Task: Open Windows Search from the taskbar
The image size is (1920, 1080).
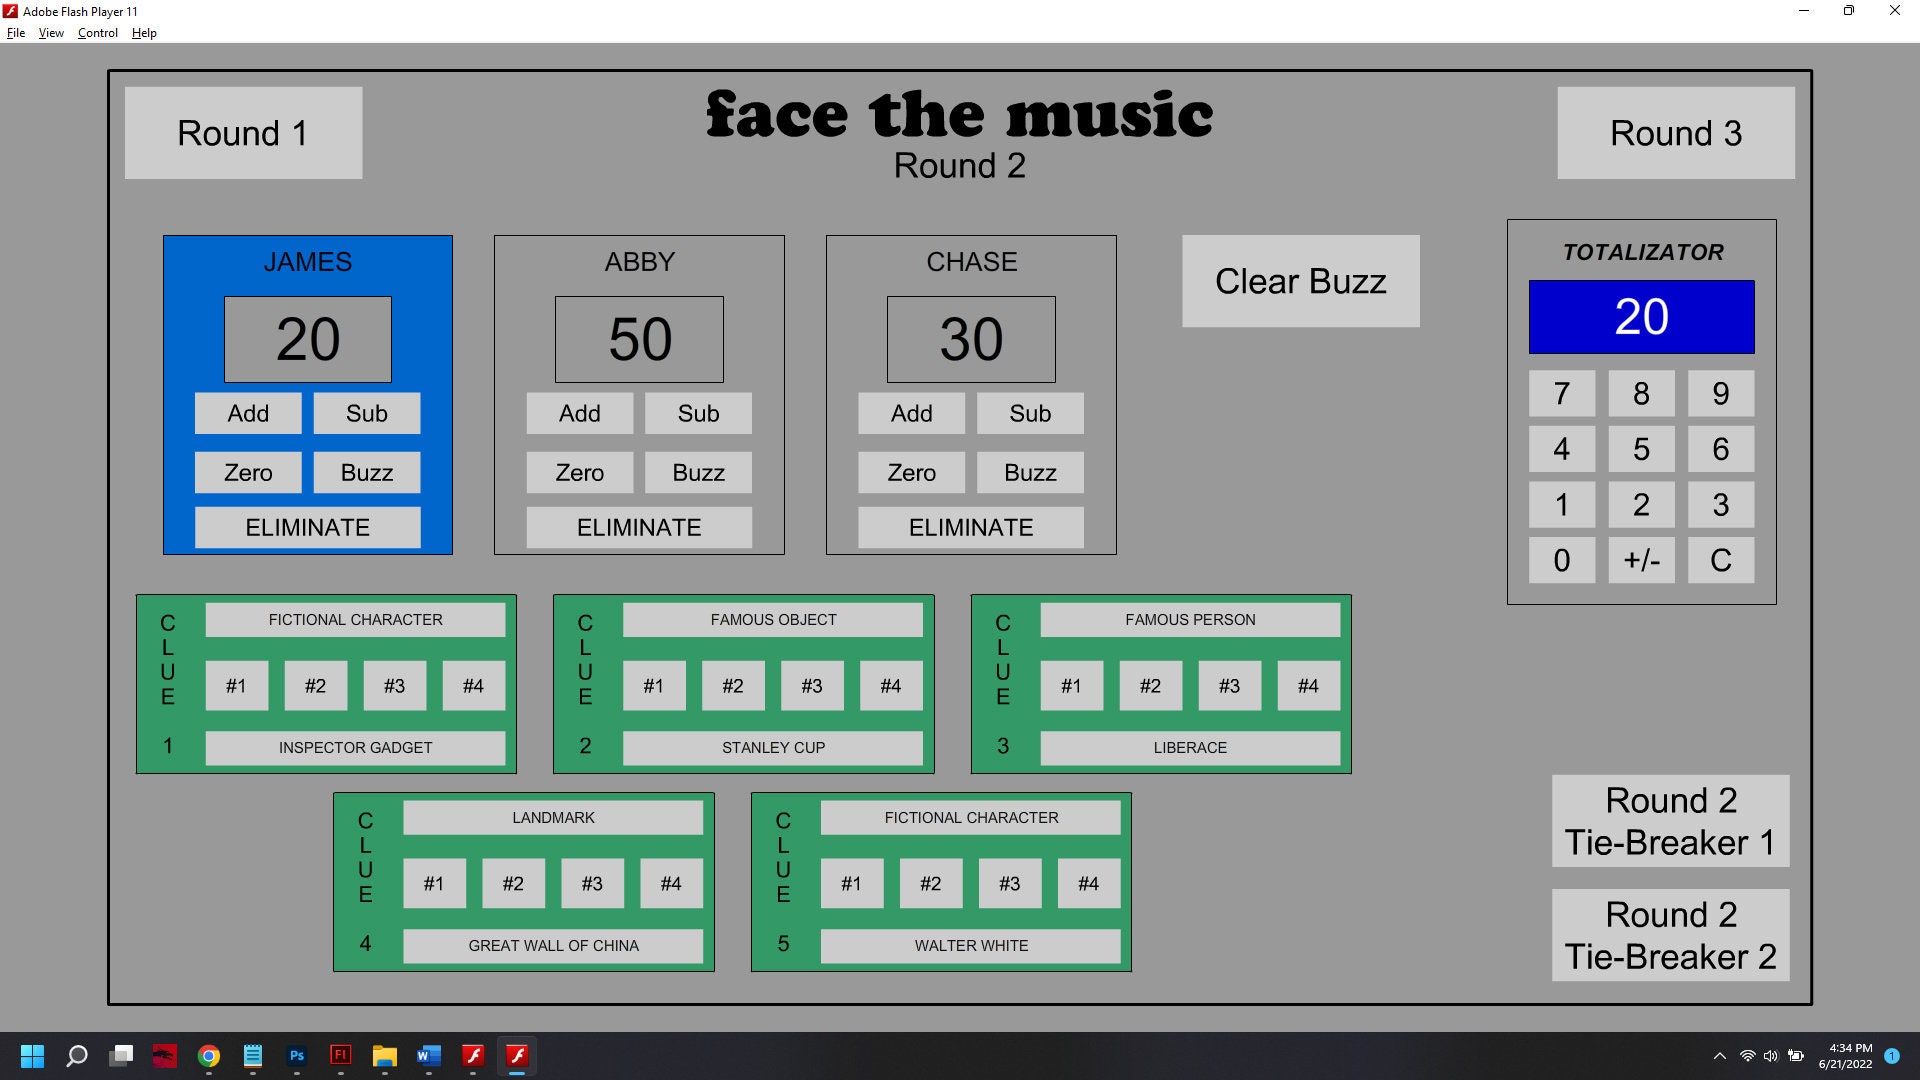Action: click(76, 1056)
